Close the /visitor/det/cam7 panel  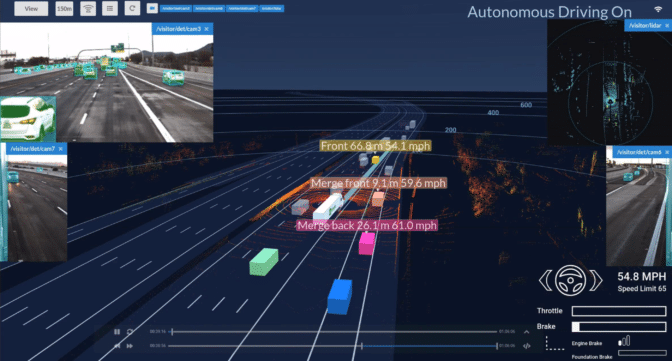pos(60,149)
